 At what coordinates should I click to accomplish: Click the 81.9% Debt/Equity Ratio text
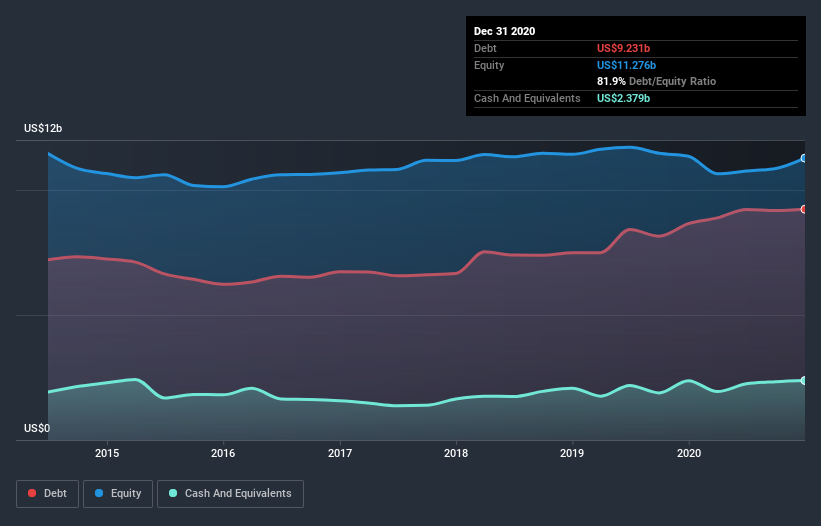pos(656,81)
